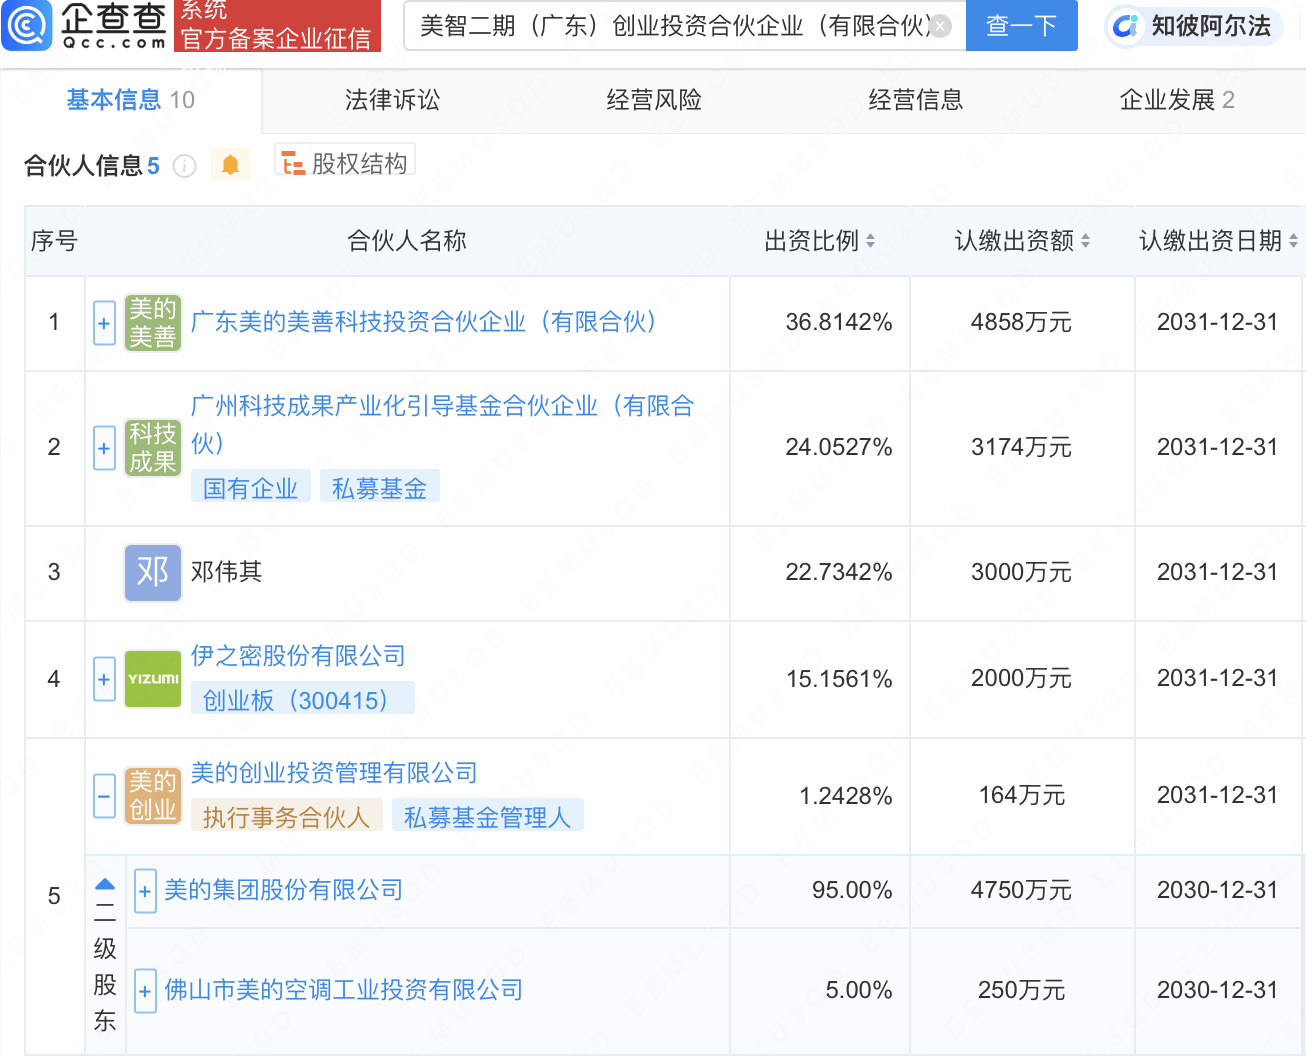Click the 查一下 search button
The width and height of the screenshot is (1306, 1058).
tap(1021, 26)
